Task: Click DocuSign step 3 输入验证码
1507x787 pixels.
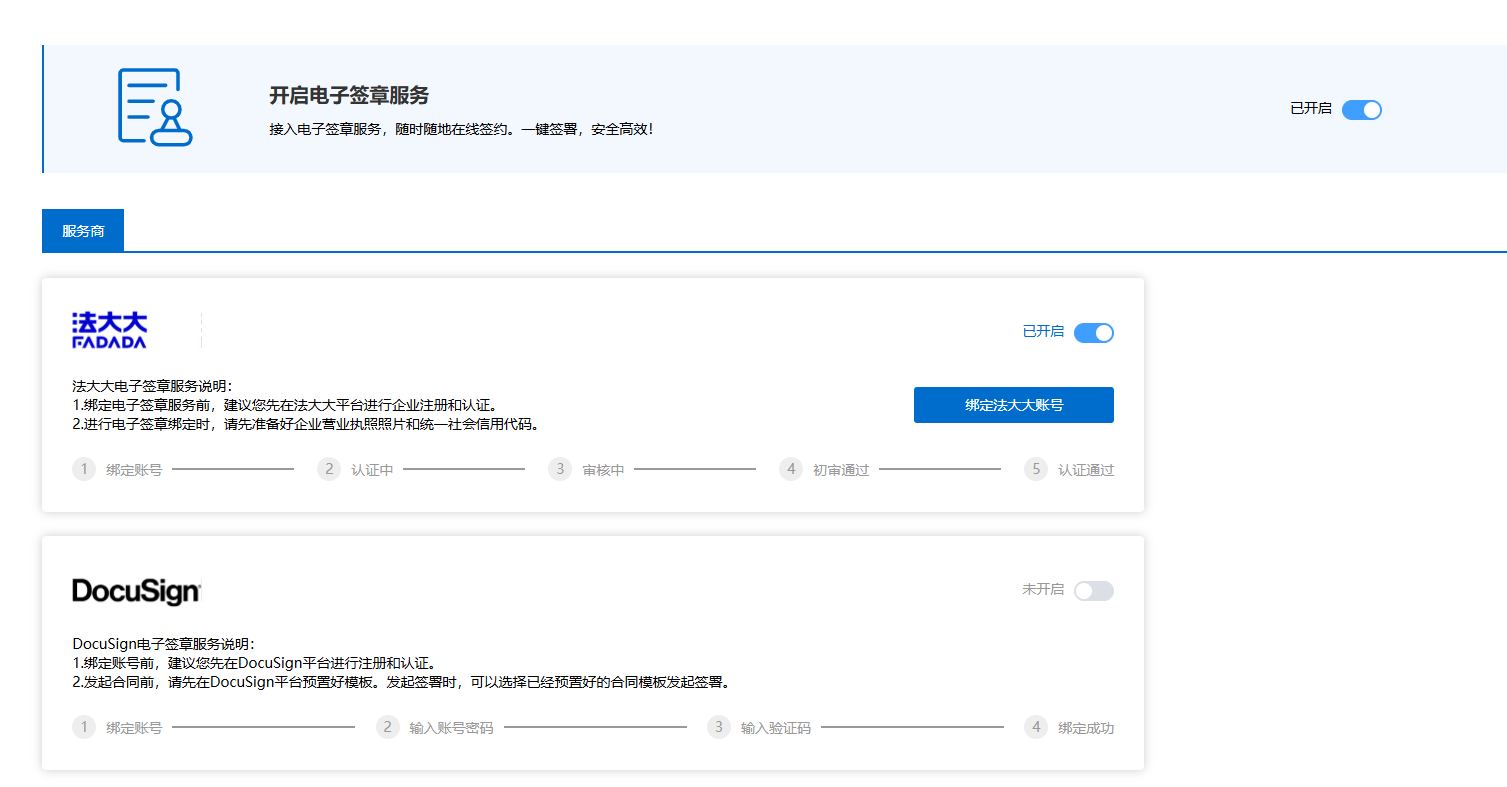Action: 719,727
